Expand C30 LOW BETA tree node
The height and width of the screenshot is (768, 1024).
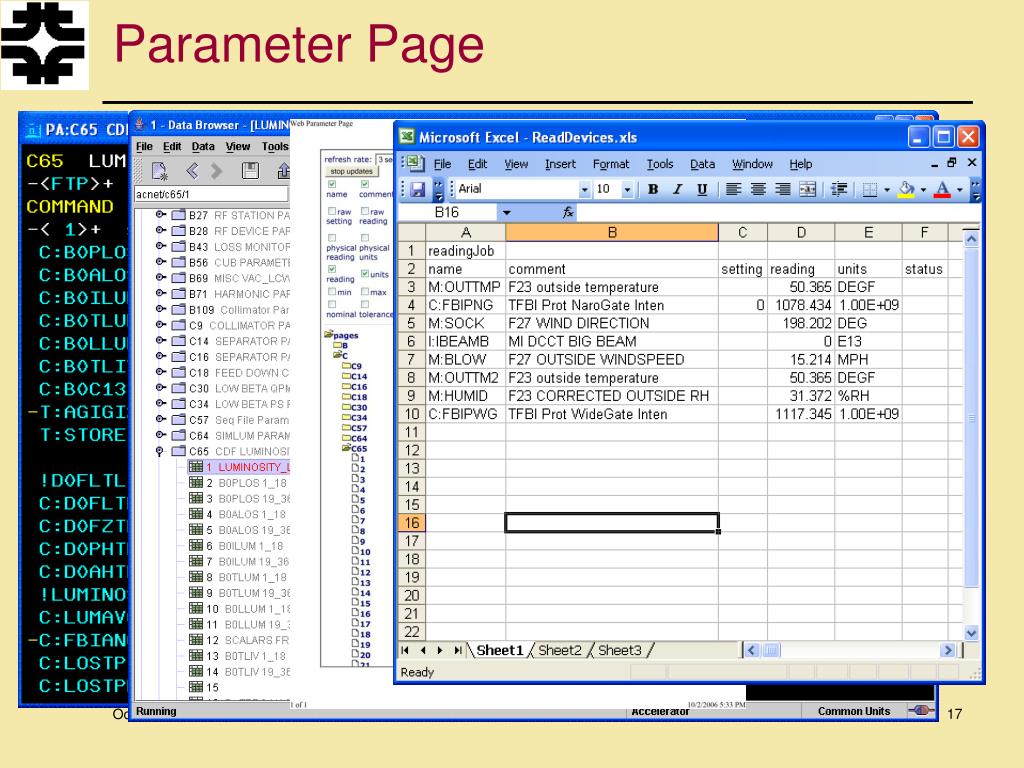coord(160,388)
